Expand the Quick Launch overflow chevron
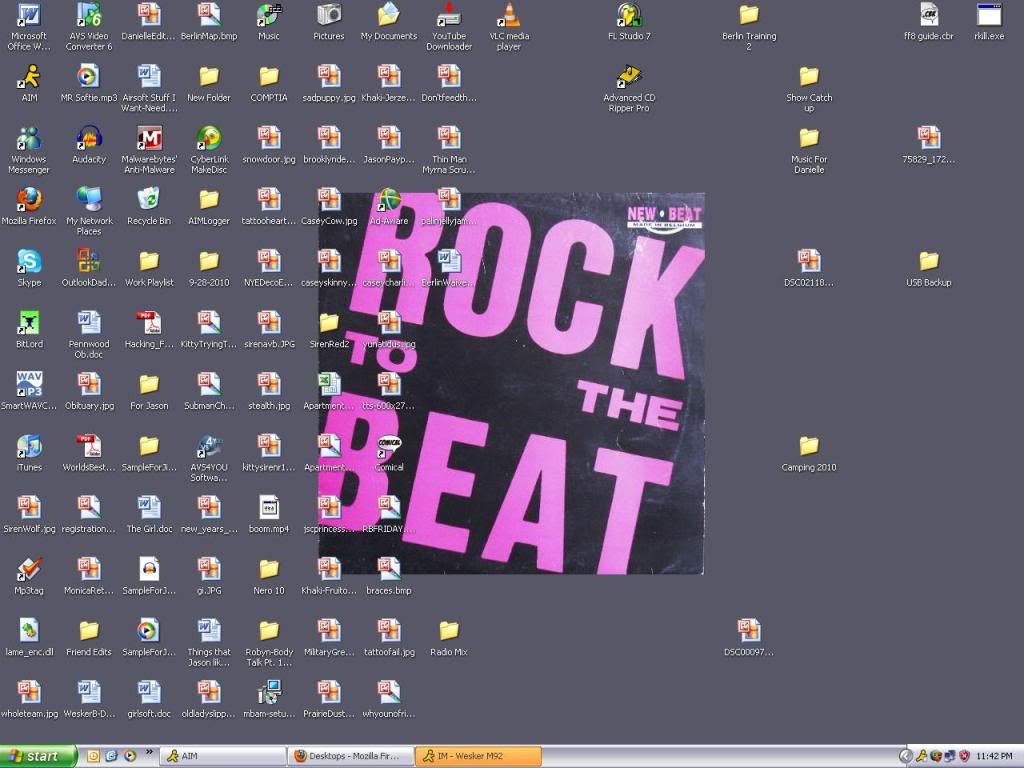Image resolution: width=1024 pixels, height=768 pixels. click(x=149, y=752)
